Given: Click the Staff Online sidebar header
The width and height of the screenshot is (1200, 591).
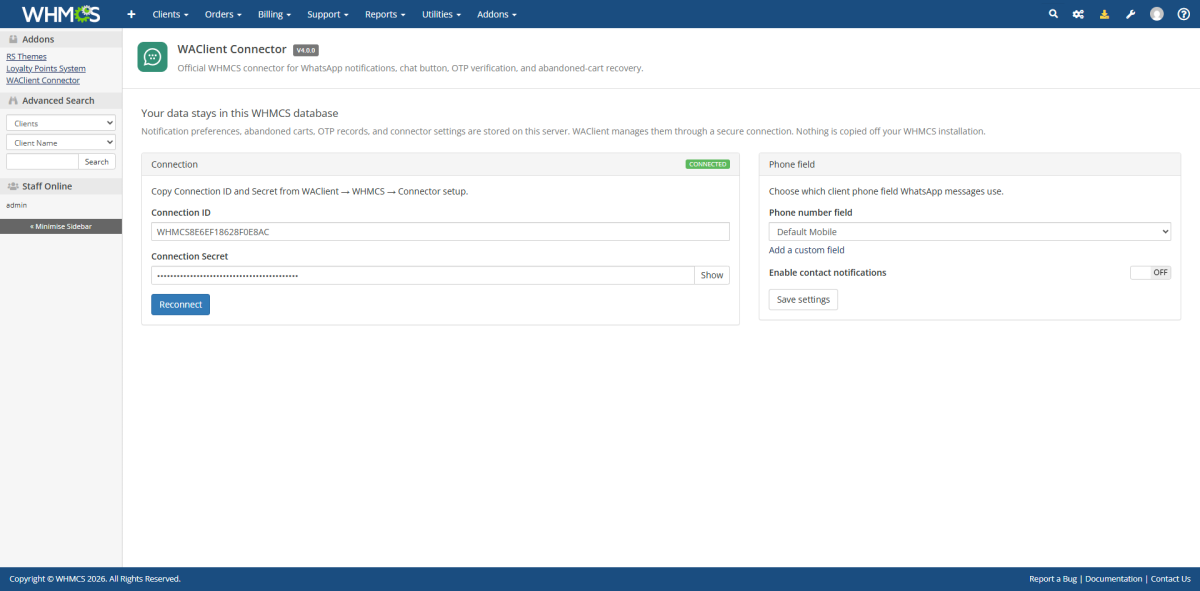Looking at the screenshot, I should tap(61, 186).
